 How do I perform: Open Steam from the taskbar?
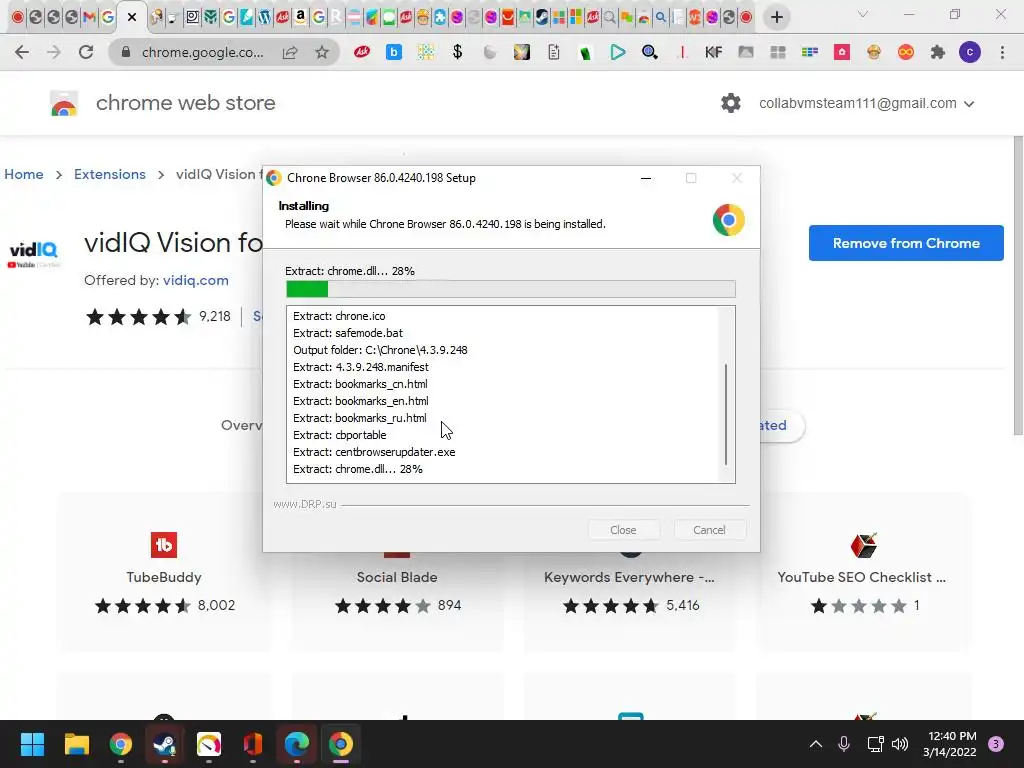point(165,744)
